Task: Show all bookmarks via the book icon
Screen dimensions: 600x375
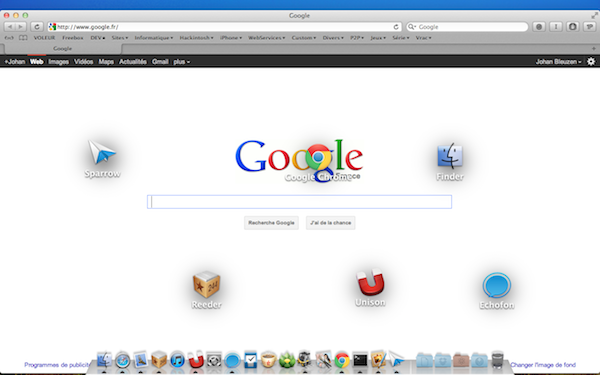Action: [x=23, y=38]
